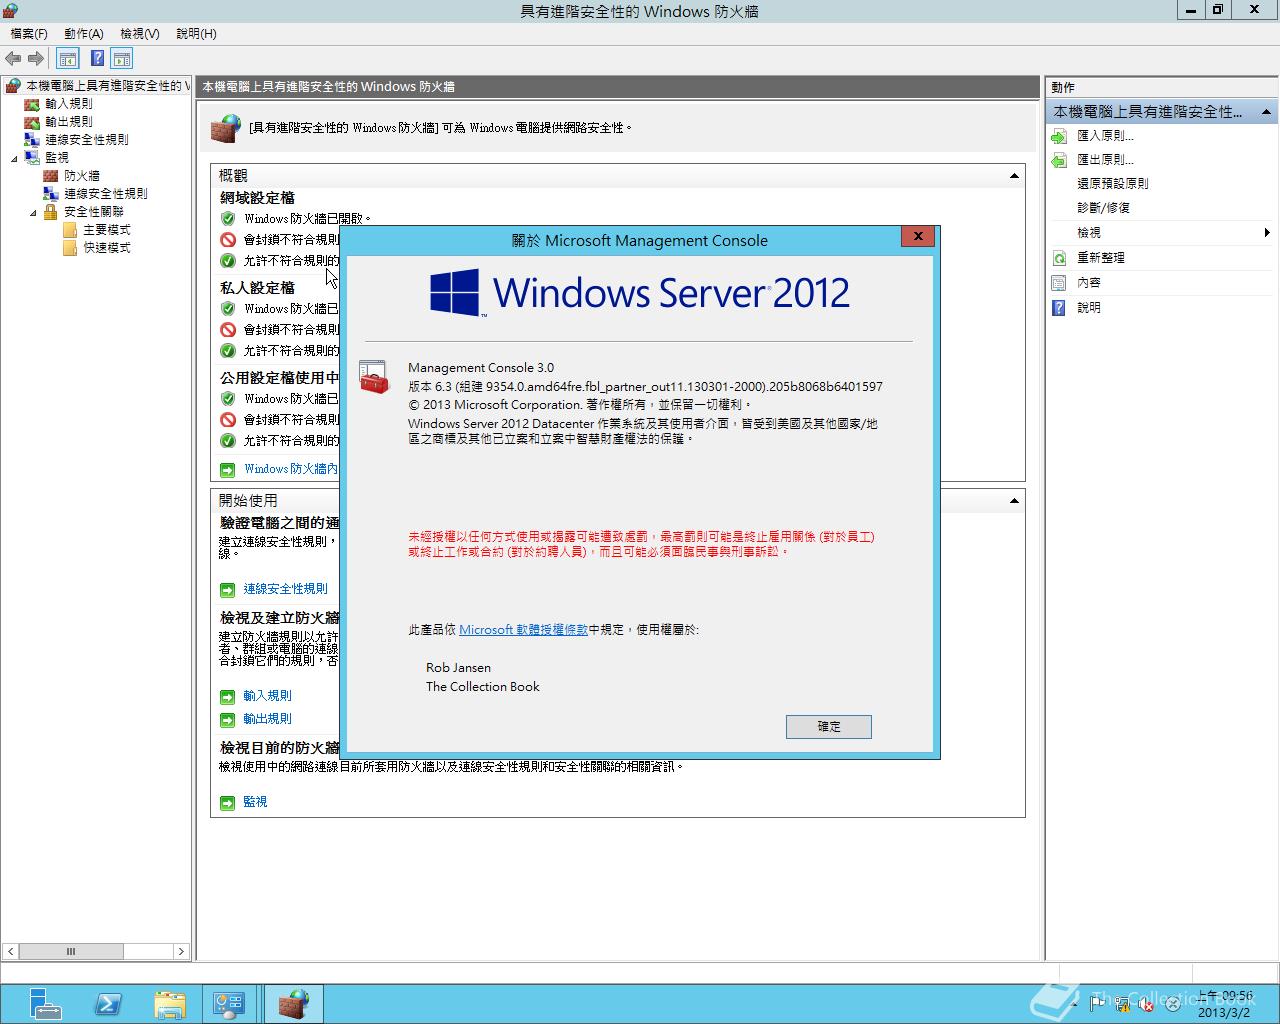Open the 輸入規則 link in center pane
This screenshot has width=1280, height=1024.
click(x=267, y=696)
